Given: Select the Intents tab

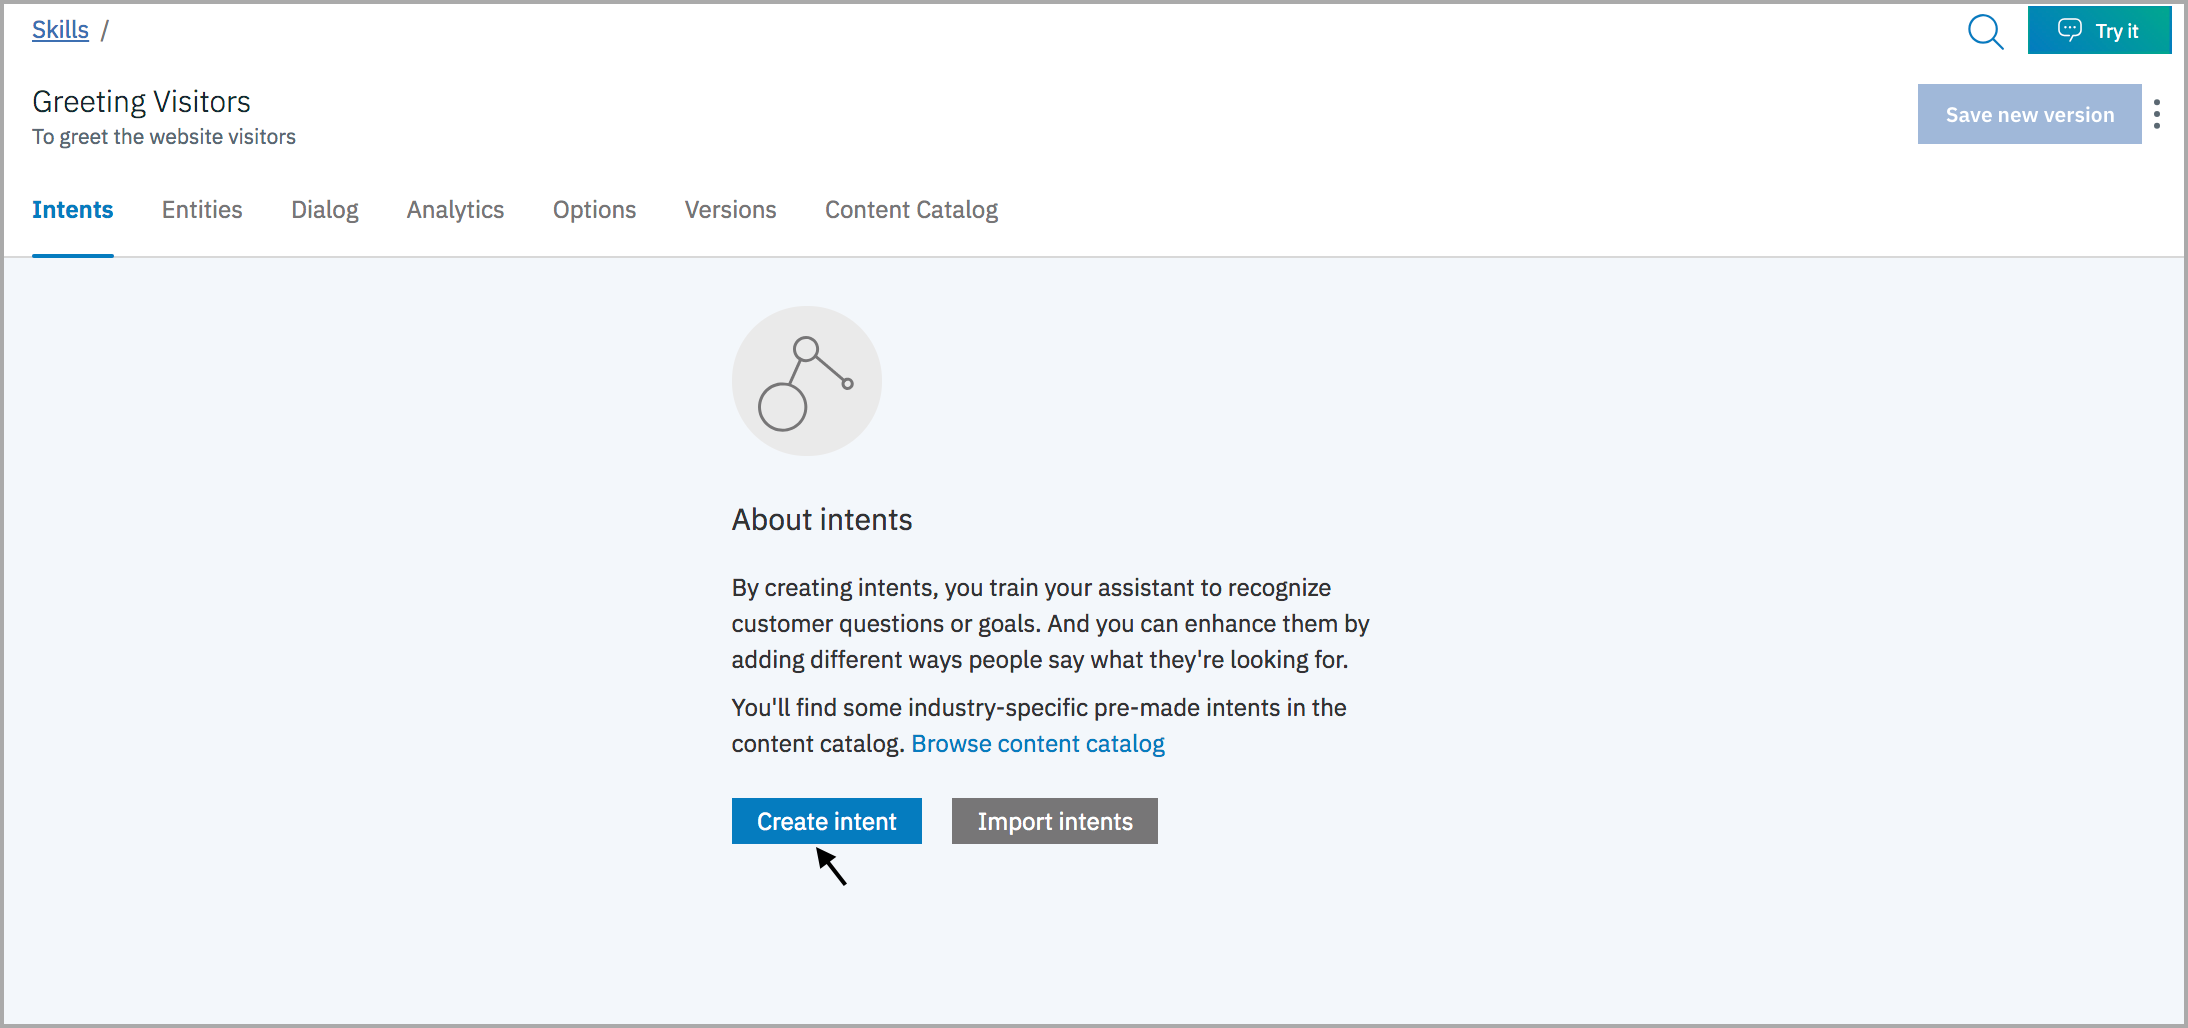Looking at the screenshot, I should [72, 210].
